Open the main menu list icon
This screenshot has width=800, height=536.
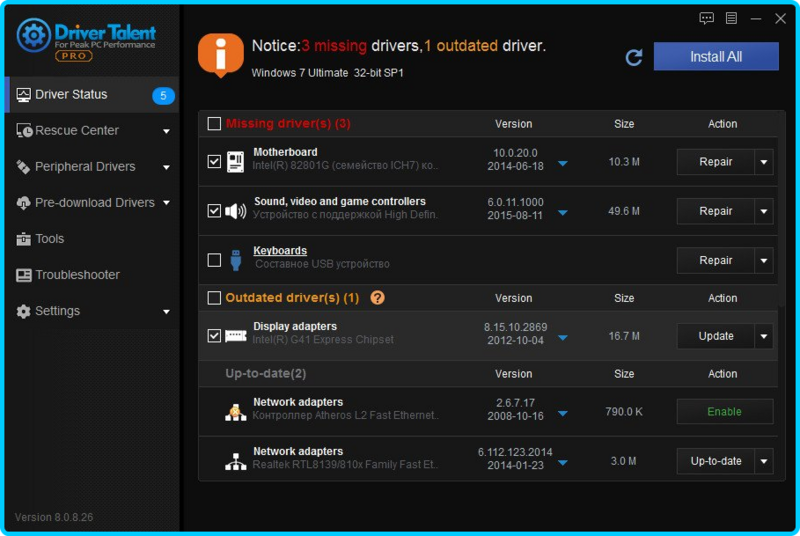tap(731, 18)
